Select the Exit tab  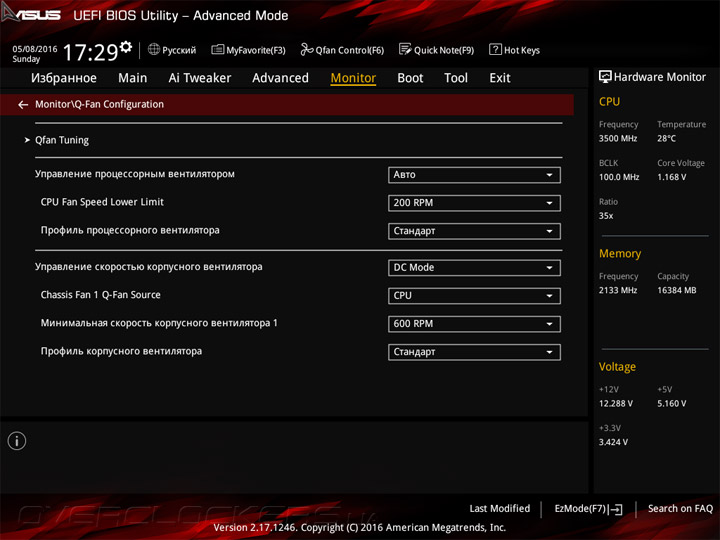[500, 78]
